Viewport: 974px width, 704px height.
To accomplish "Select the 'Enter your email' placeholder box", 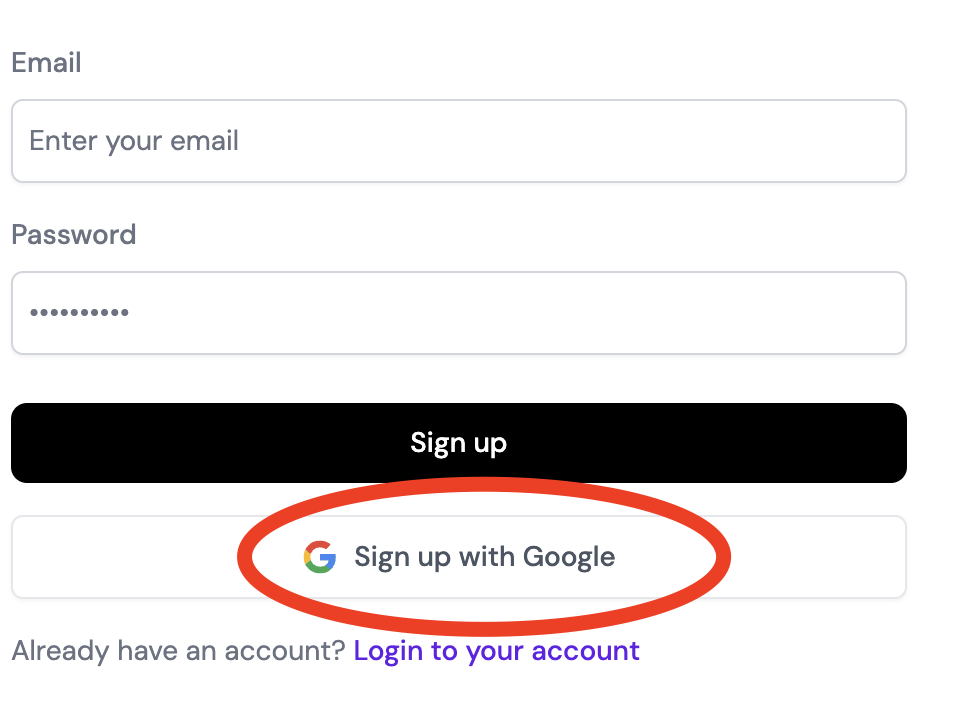I will [134, 141].
